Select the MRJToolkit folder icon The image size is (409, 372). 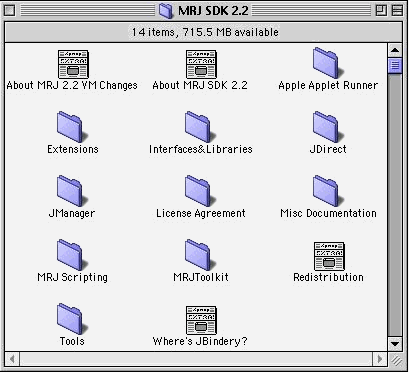click(x=200, y=255)
